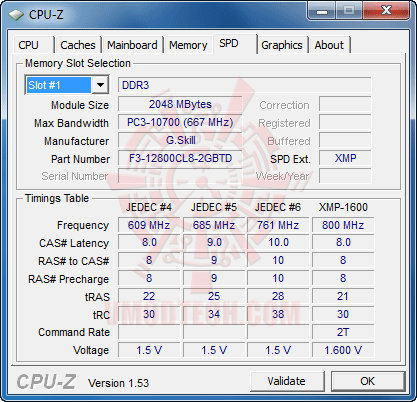This screenshot has height=402, width=417.
Task: Click the empty Week/Year field
Action: pos(345,176)
